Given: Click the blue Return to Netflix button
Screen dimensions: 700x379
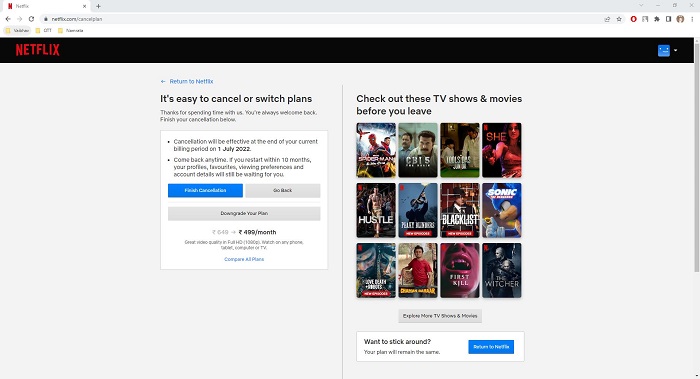Looking at the screenshot, I should tap(491, 347).
